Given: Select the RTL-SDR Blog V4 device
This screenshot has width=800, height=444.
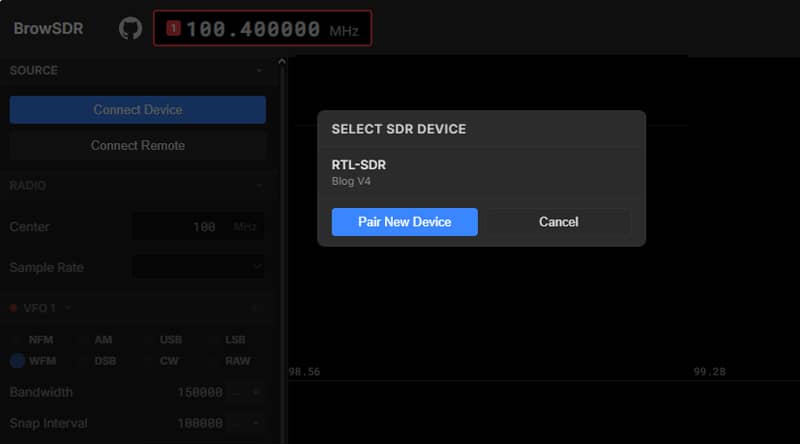Looking at the screenshot, I should [481, 172].
